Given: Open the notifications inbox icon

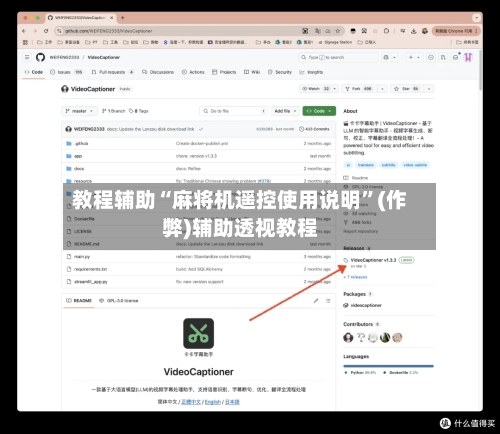Looking at the screenshot, I should click(455, 57).
